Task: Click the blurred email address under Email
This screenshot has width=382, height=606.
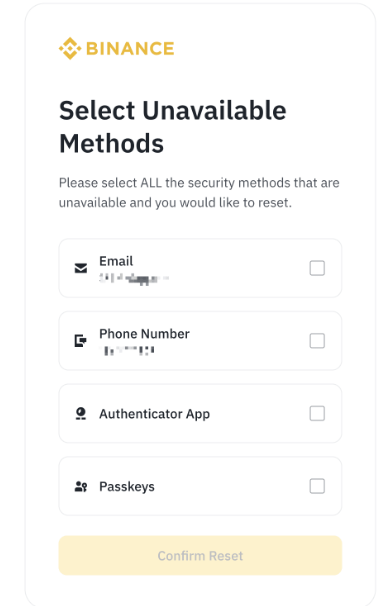Action: coord(134,278)
